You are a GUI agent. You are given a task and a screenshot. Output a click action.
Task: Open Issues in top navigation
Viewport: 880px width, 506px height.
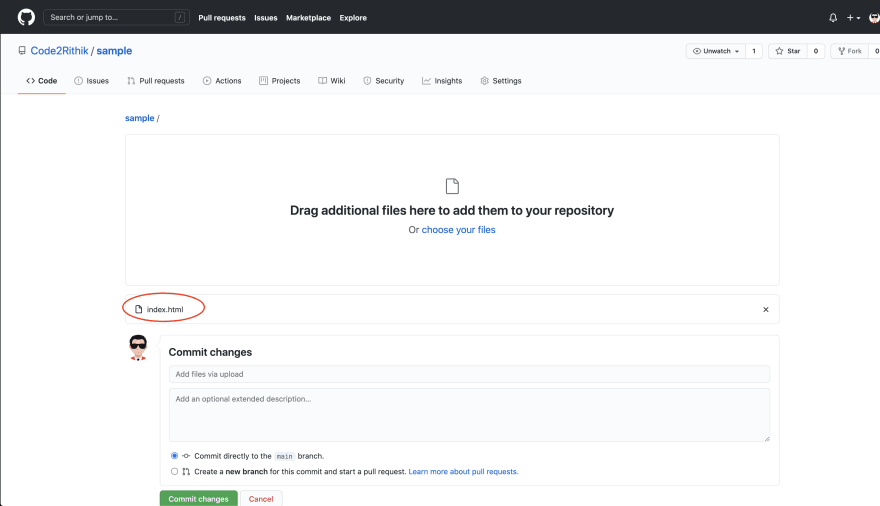click(265, 18)
